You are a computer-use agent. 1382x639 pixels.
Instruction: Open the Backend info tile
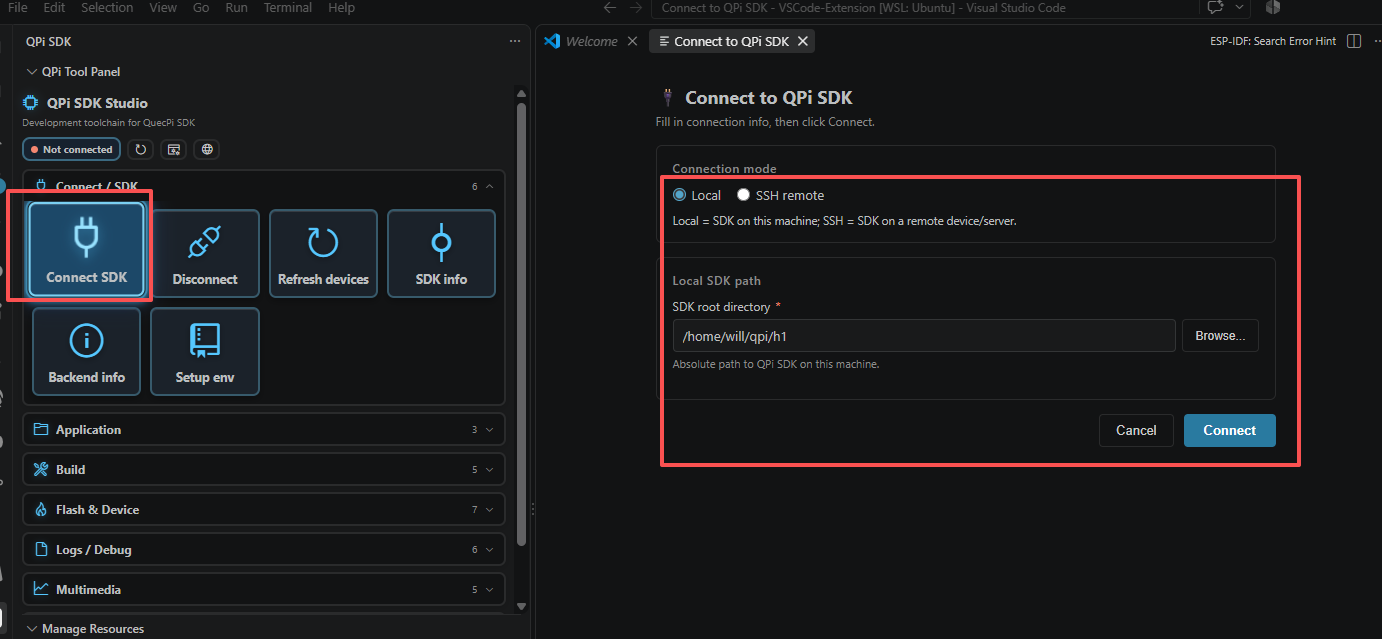(x=86, y=351)
